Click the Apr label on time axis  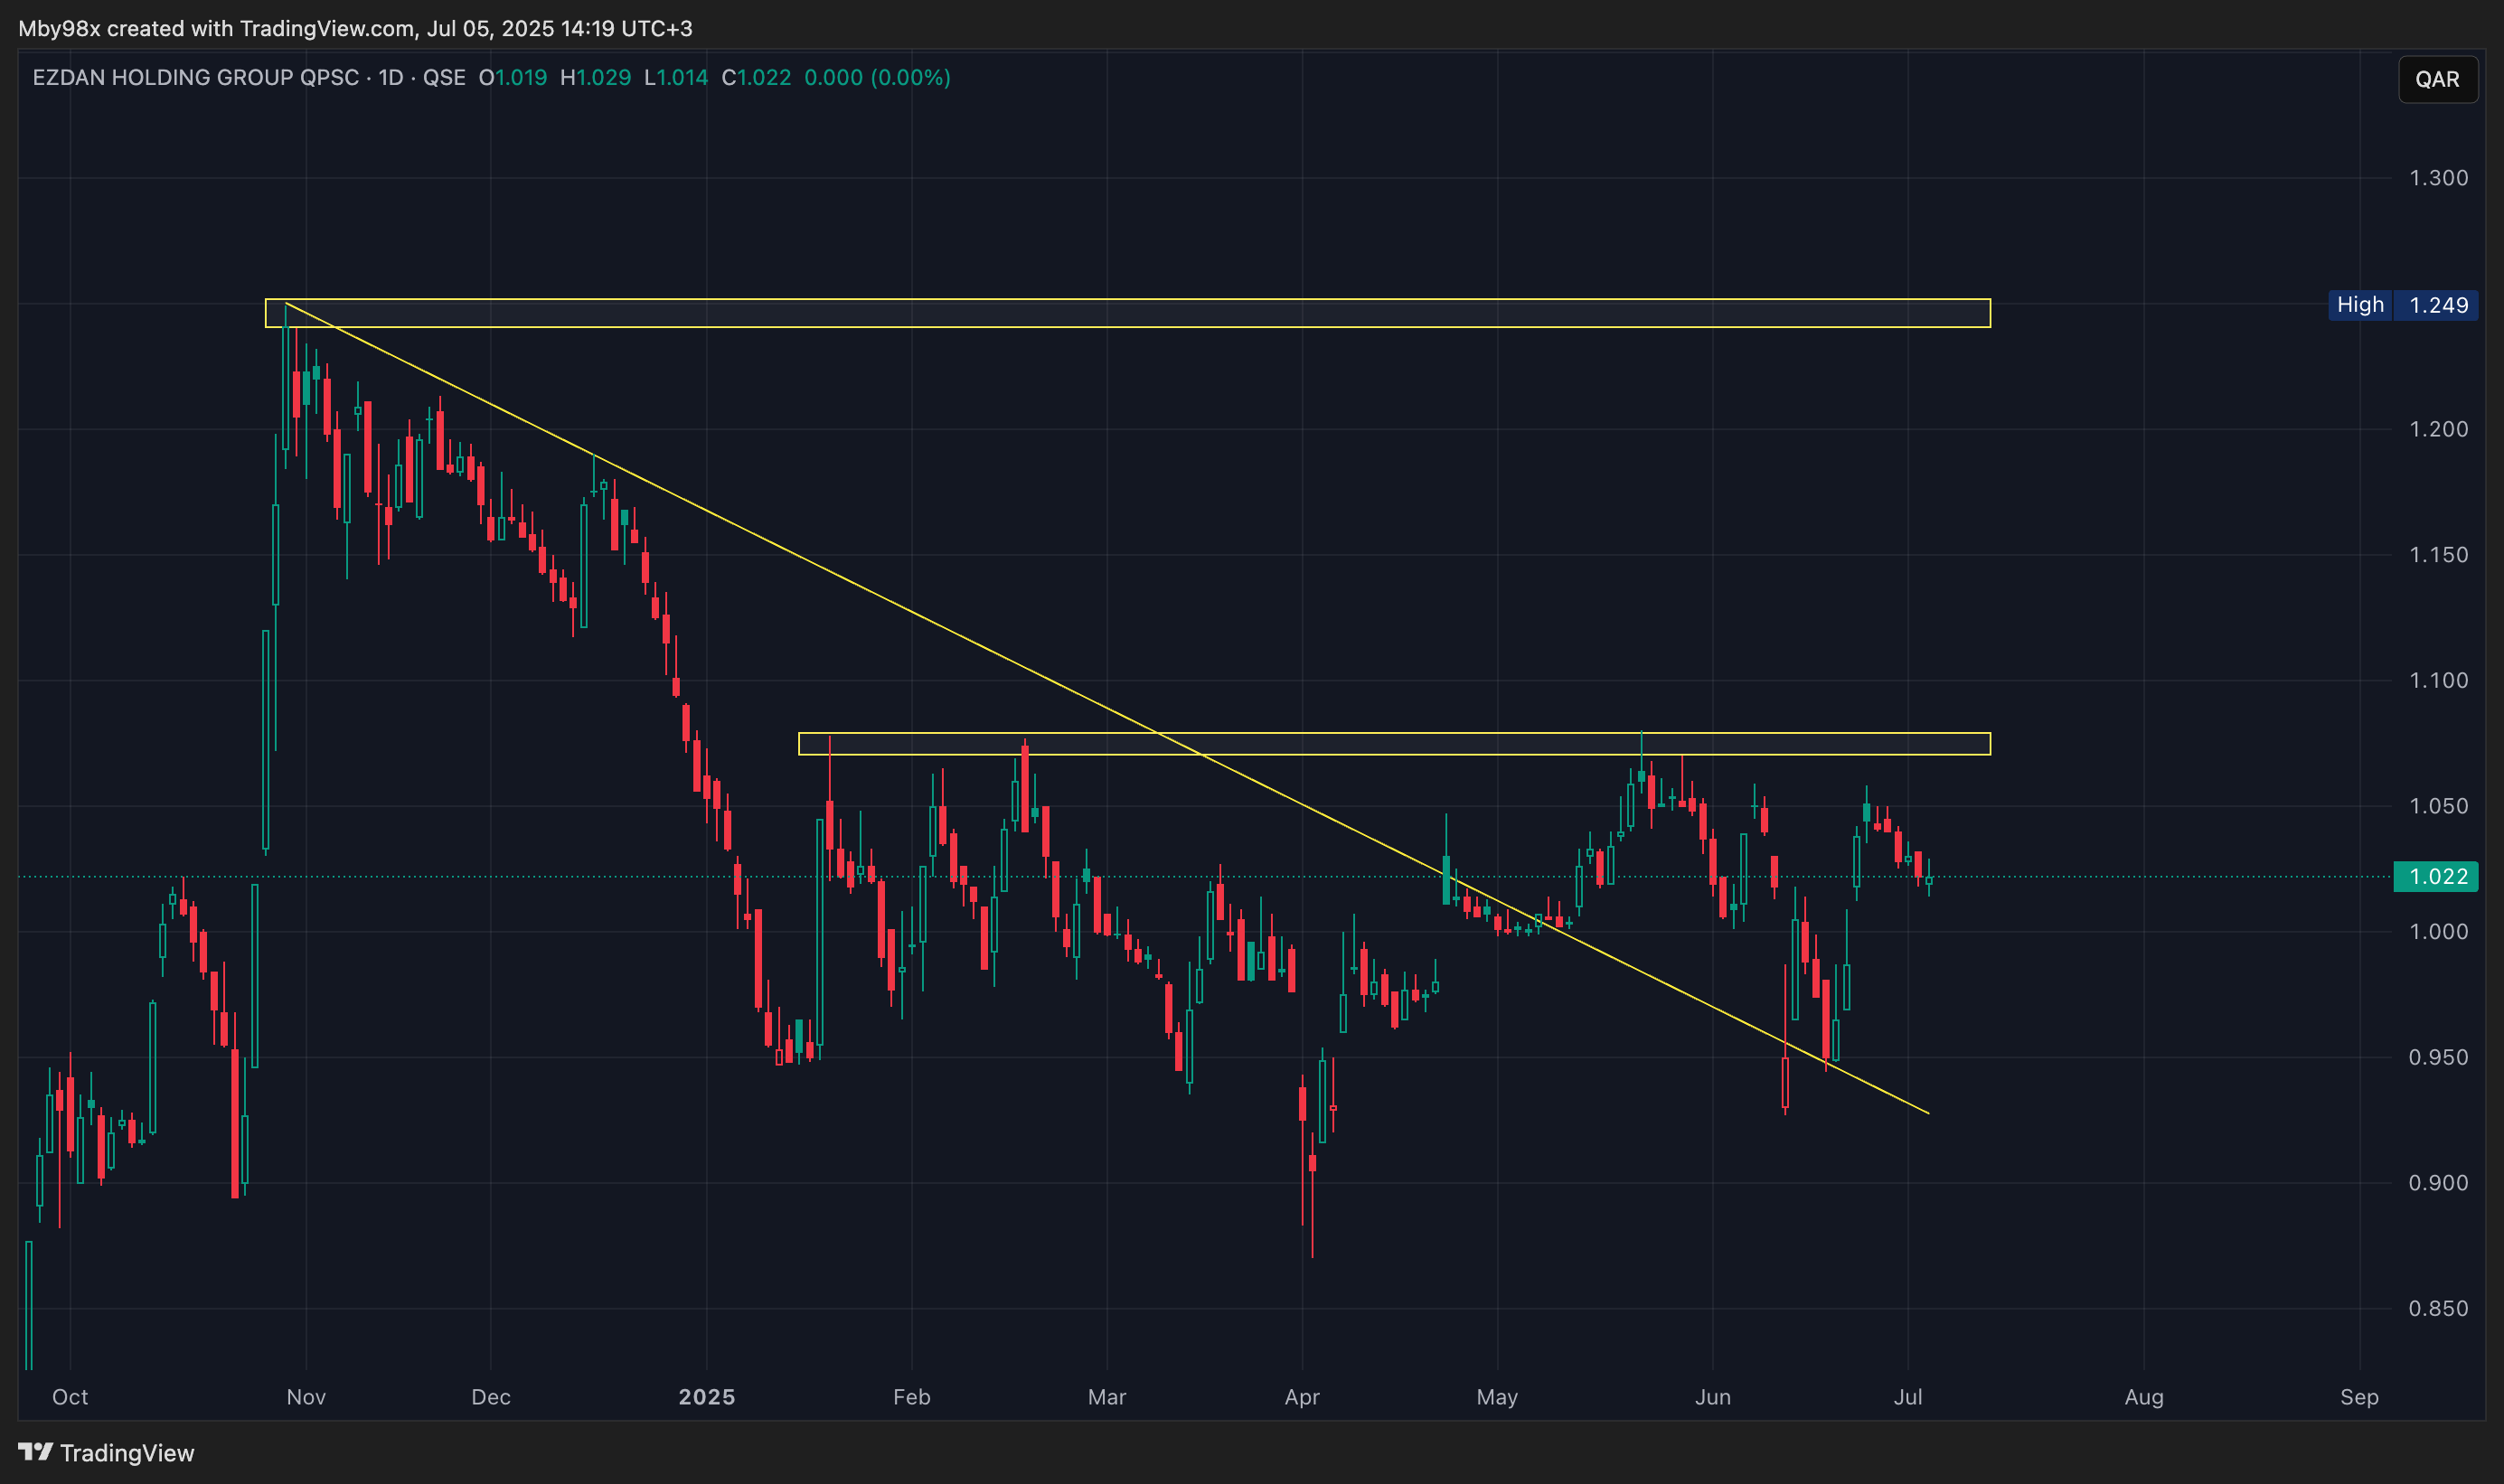tap(1302, 1397)
